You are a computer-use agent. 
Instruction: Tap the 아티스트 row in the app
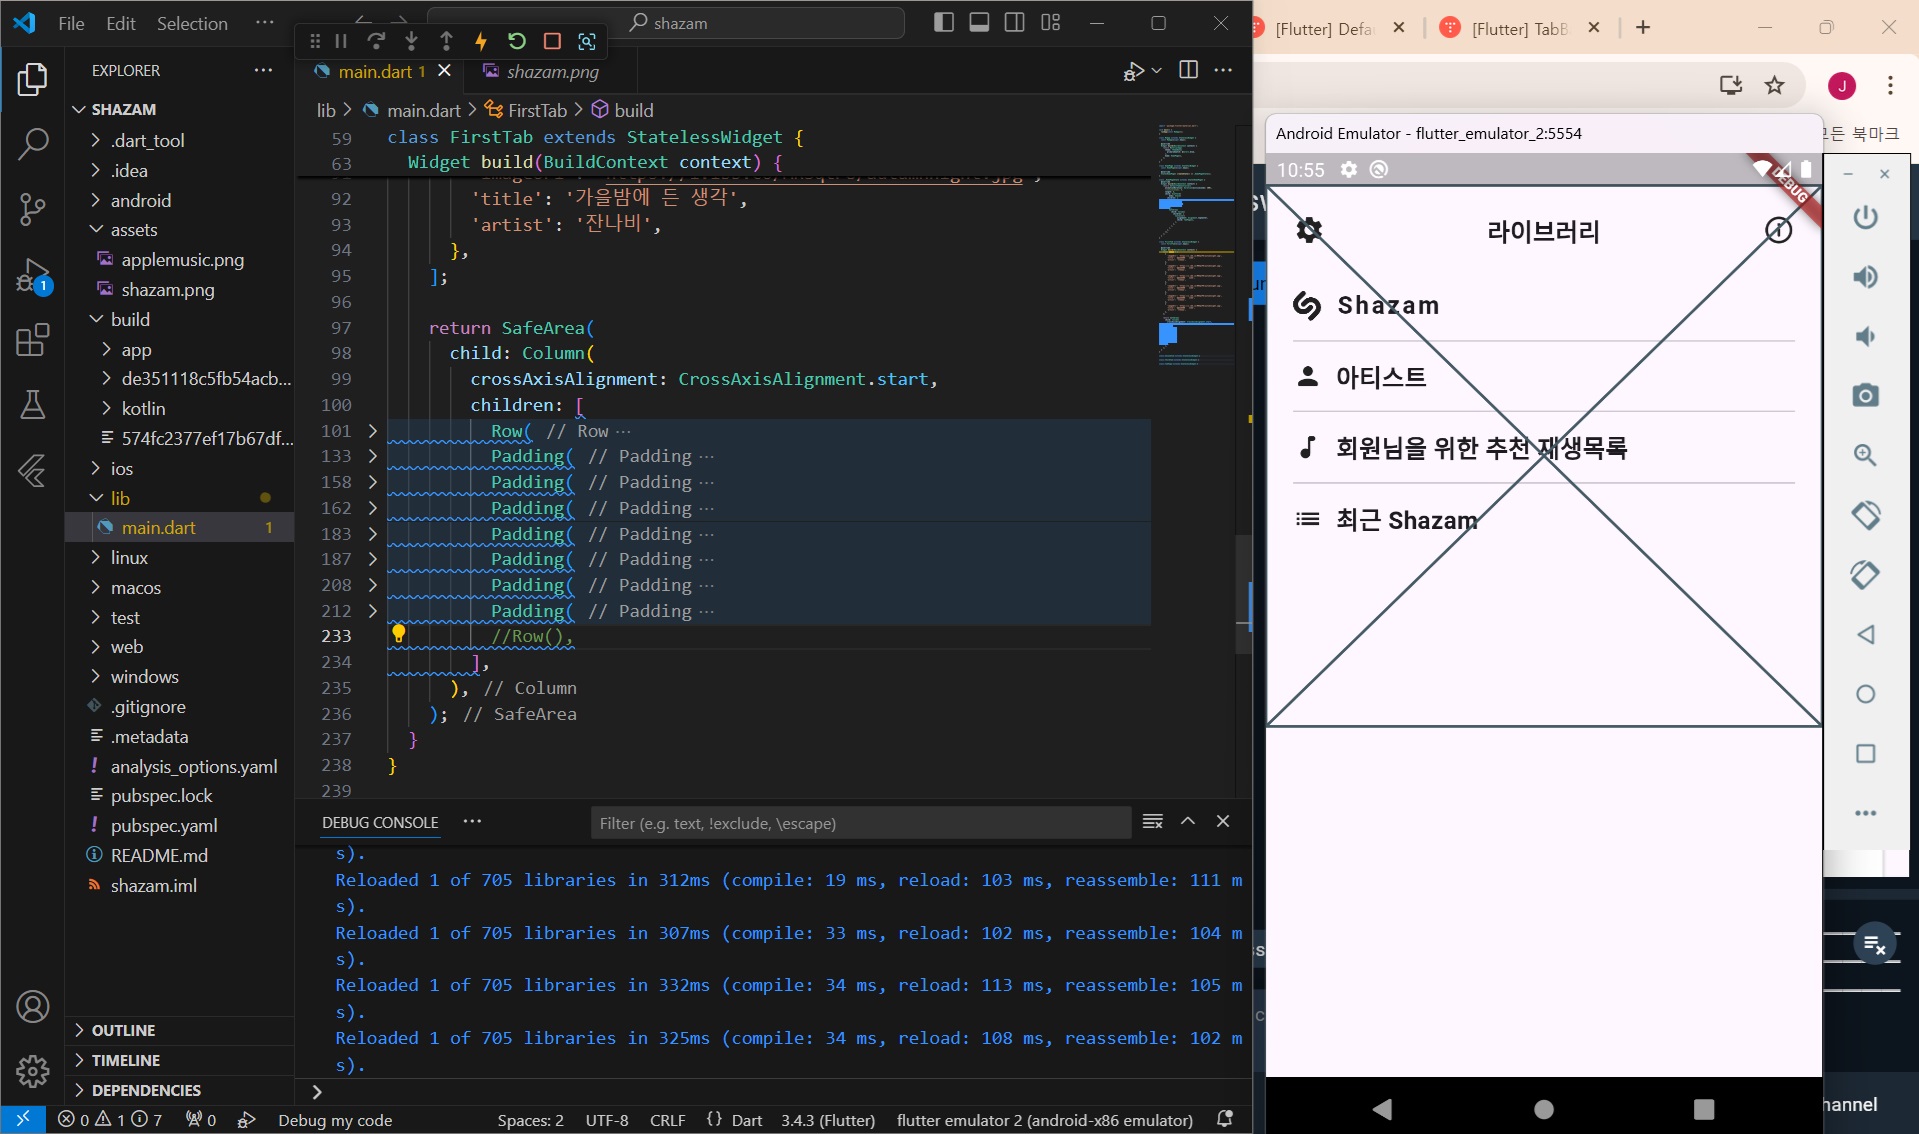pyautogui.click(x=1544, y=377)
